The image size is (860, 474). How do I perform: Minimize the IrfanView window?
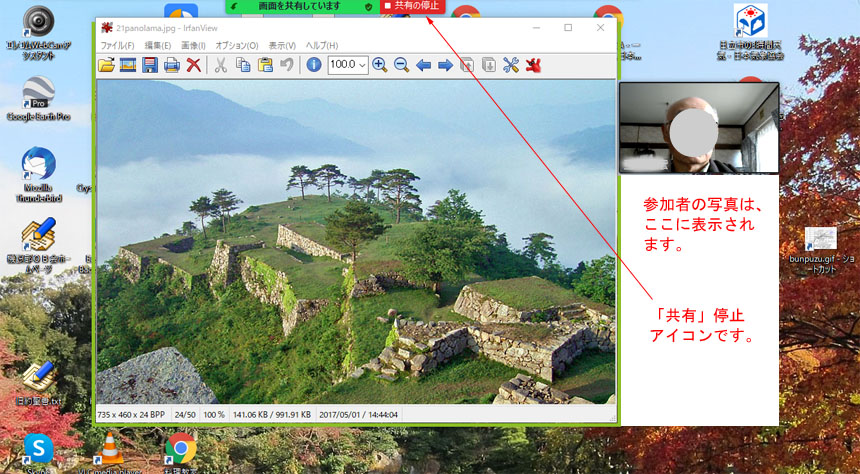[536, 27]
